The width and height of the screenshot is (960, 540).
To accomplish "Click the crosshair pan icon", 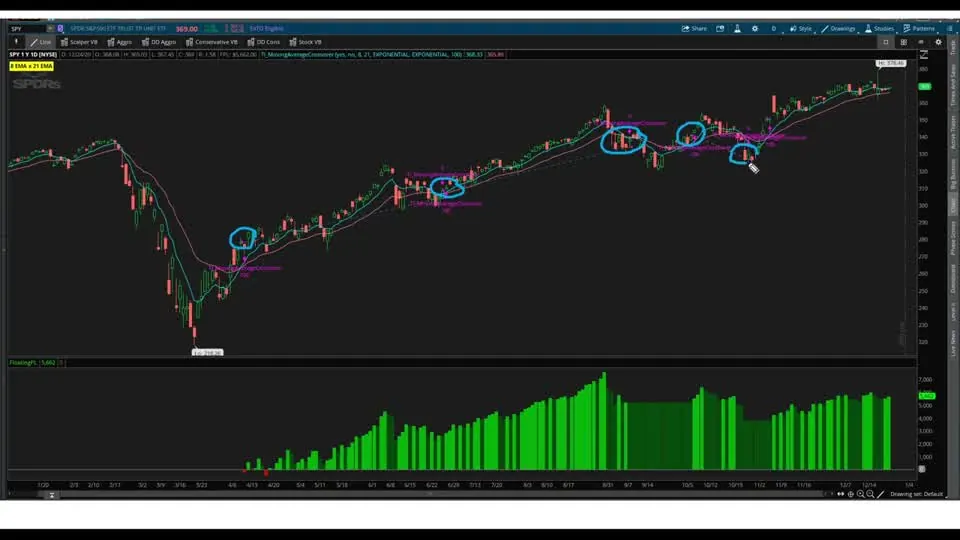I will [x=850, y=493].
